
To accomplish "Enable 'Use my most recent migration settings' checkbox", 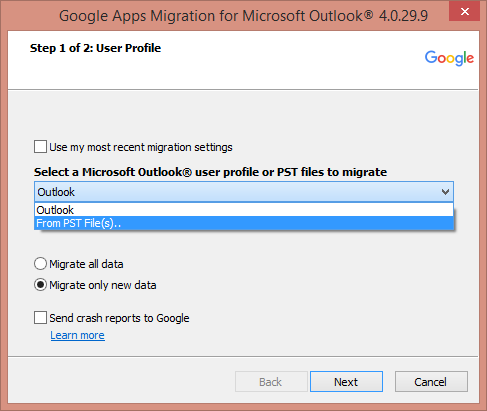I will click(40, 147).
